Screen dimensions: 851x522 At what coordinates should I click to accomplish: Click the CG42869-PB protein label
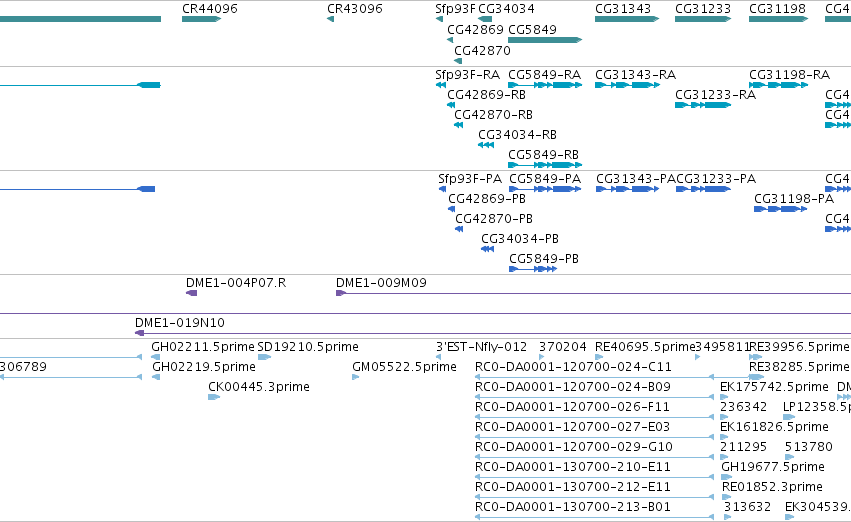pyautogui.click(x=487, y=199)
